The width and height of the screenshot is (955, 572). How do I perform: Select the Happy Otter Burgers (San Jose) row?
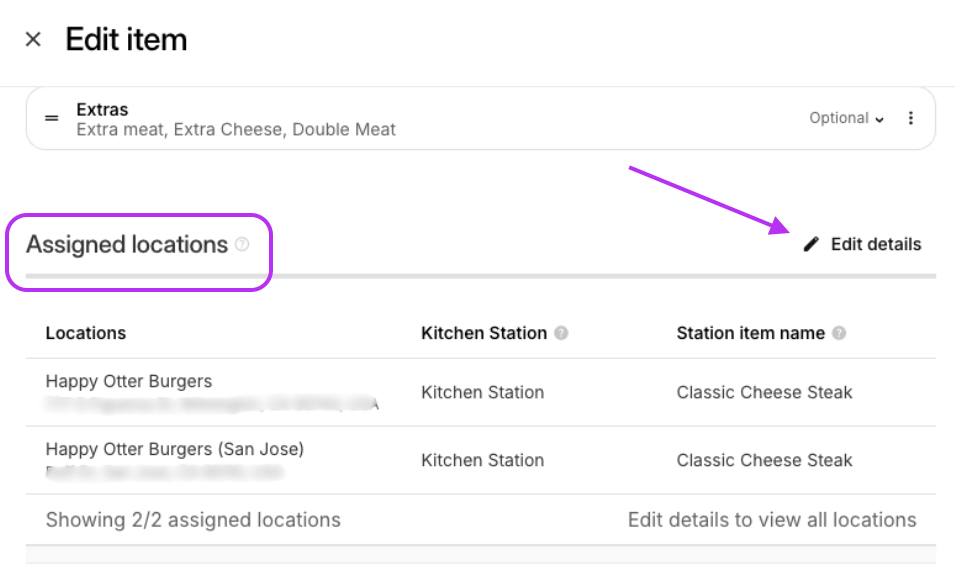pos(174,450)
